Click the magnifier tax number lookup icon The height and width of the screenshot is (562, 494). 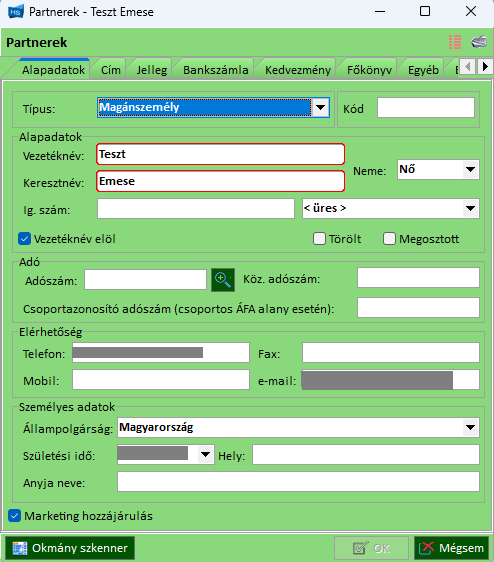[x=223, y=280]
